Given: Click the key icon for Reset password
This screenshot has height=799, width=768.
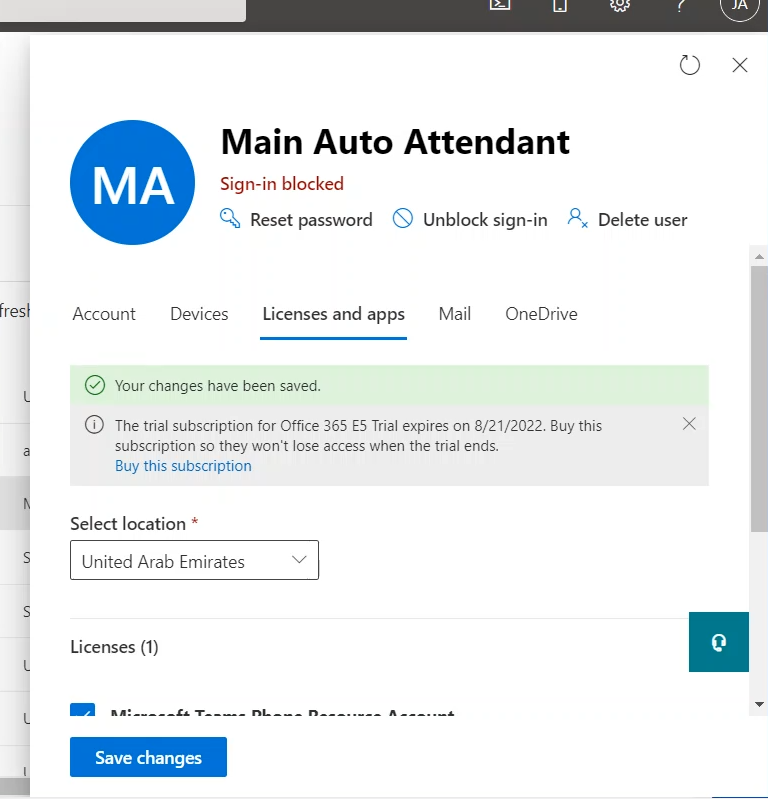Looking at the screenshot, I should click(230, 219).
